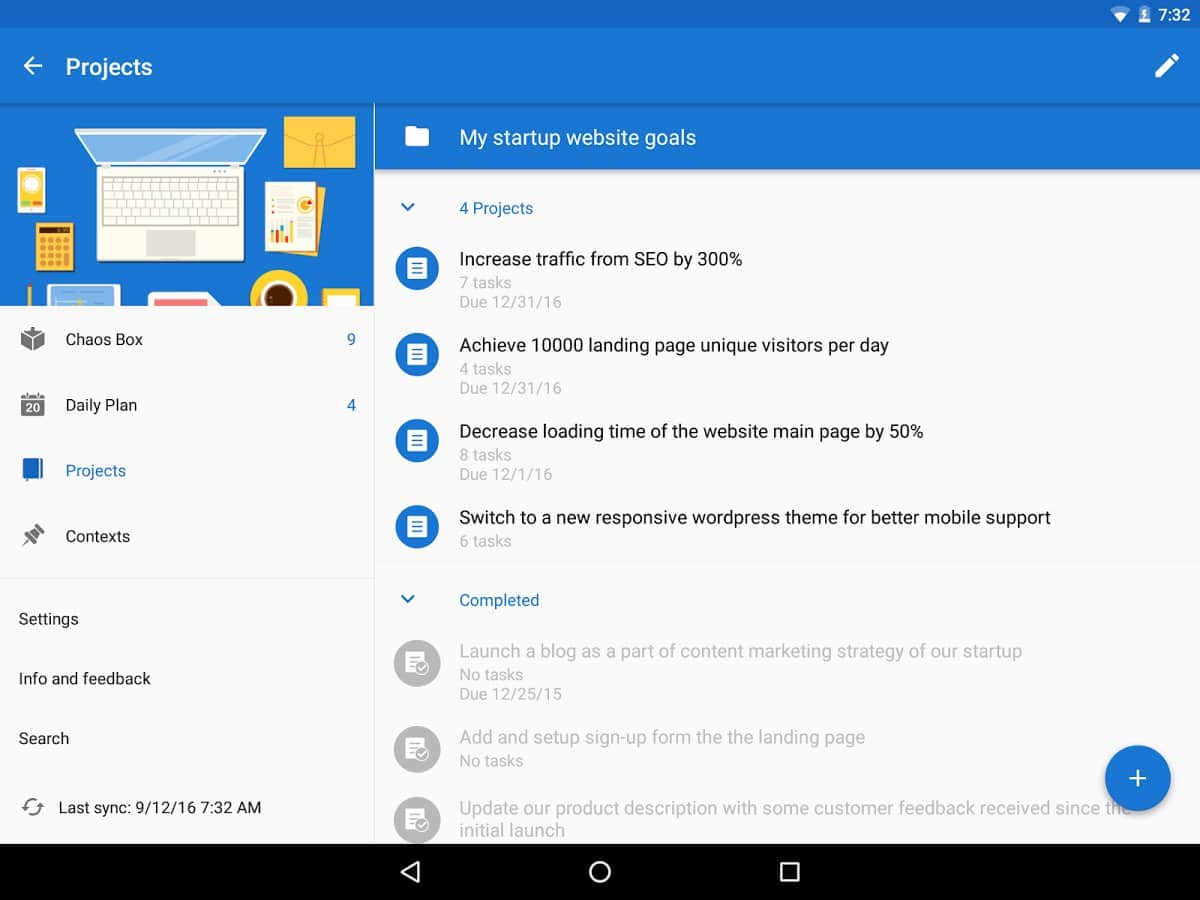Tap the folder icon in the header
The image size is (1200, 900).
click(x=417, y=137)
